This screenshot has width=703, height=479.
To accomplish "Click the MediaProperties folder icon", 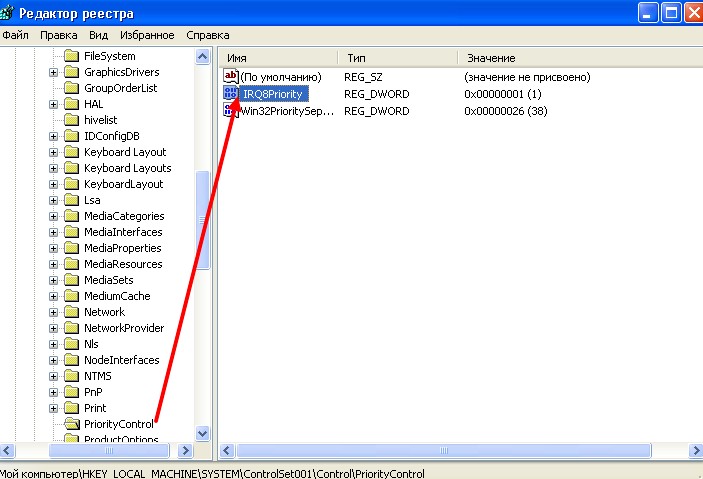I will click(x=71, y=248).
